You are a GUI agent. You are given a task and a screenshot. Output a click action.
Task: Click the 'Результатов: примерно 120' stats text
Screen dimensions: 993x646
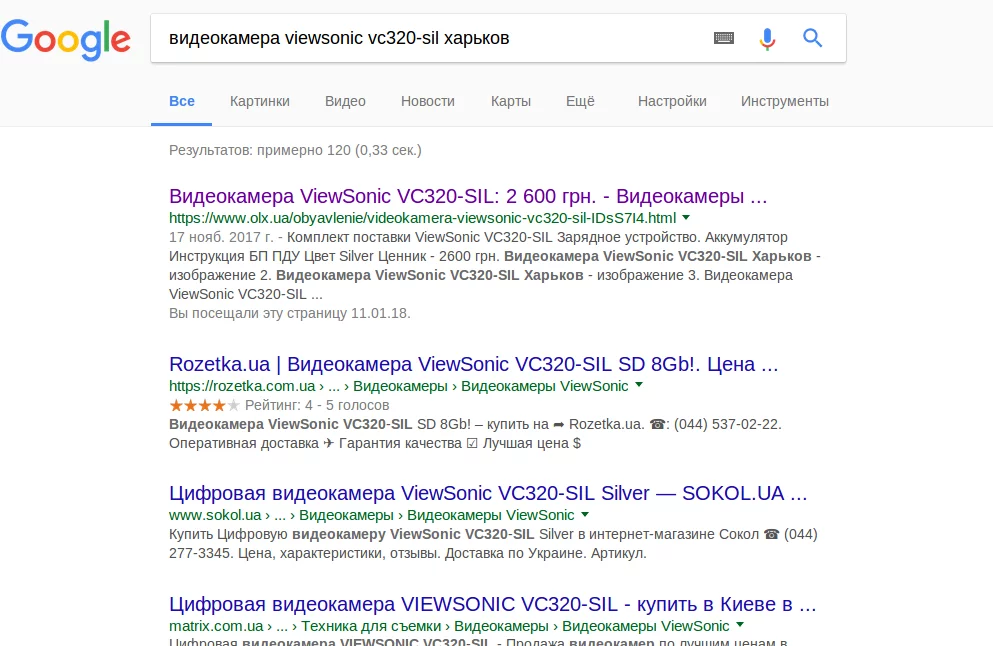pyautogui.click(x=295, y=150)
